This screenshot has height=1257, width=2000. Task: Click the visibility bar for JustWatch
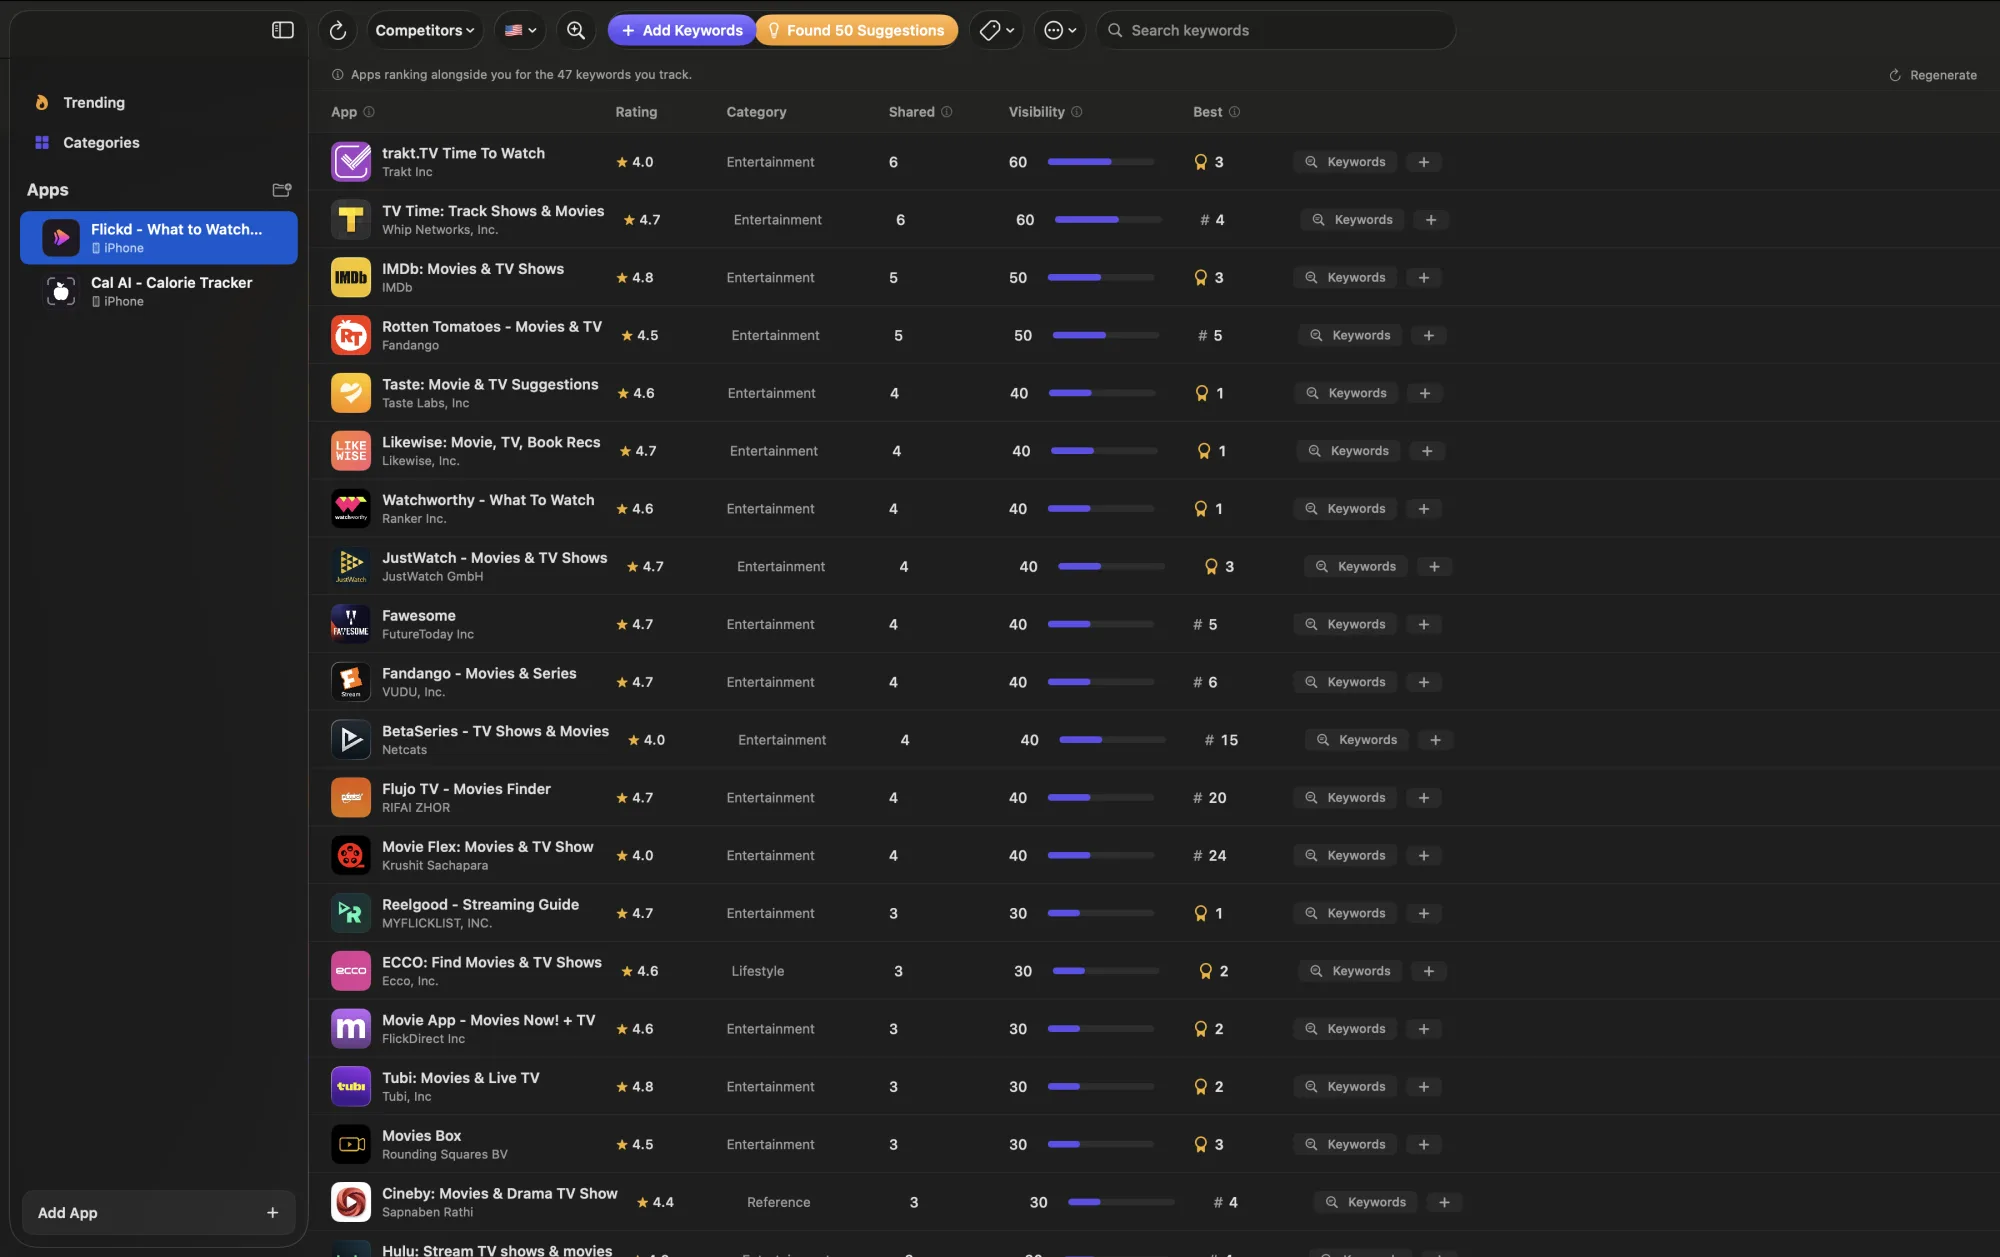point(1111,566)
